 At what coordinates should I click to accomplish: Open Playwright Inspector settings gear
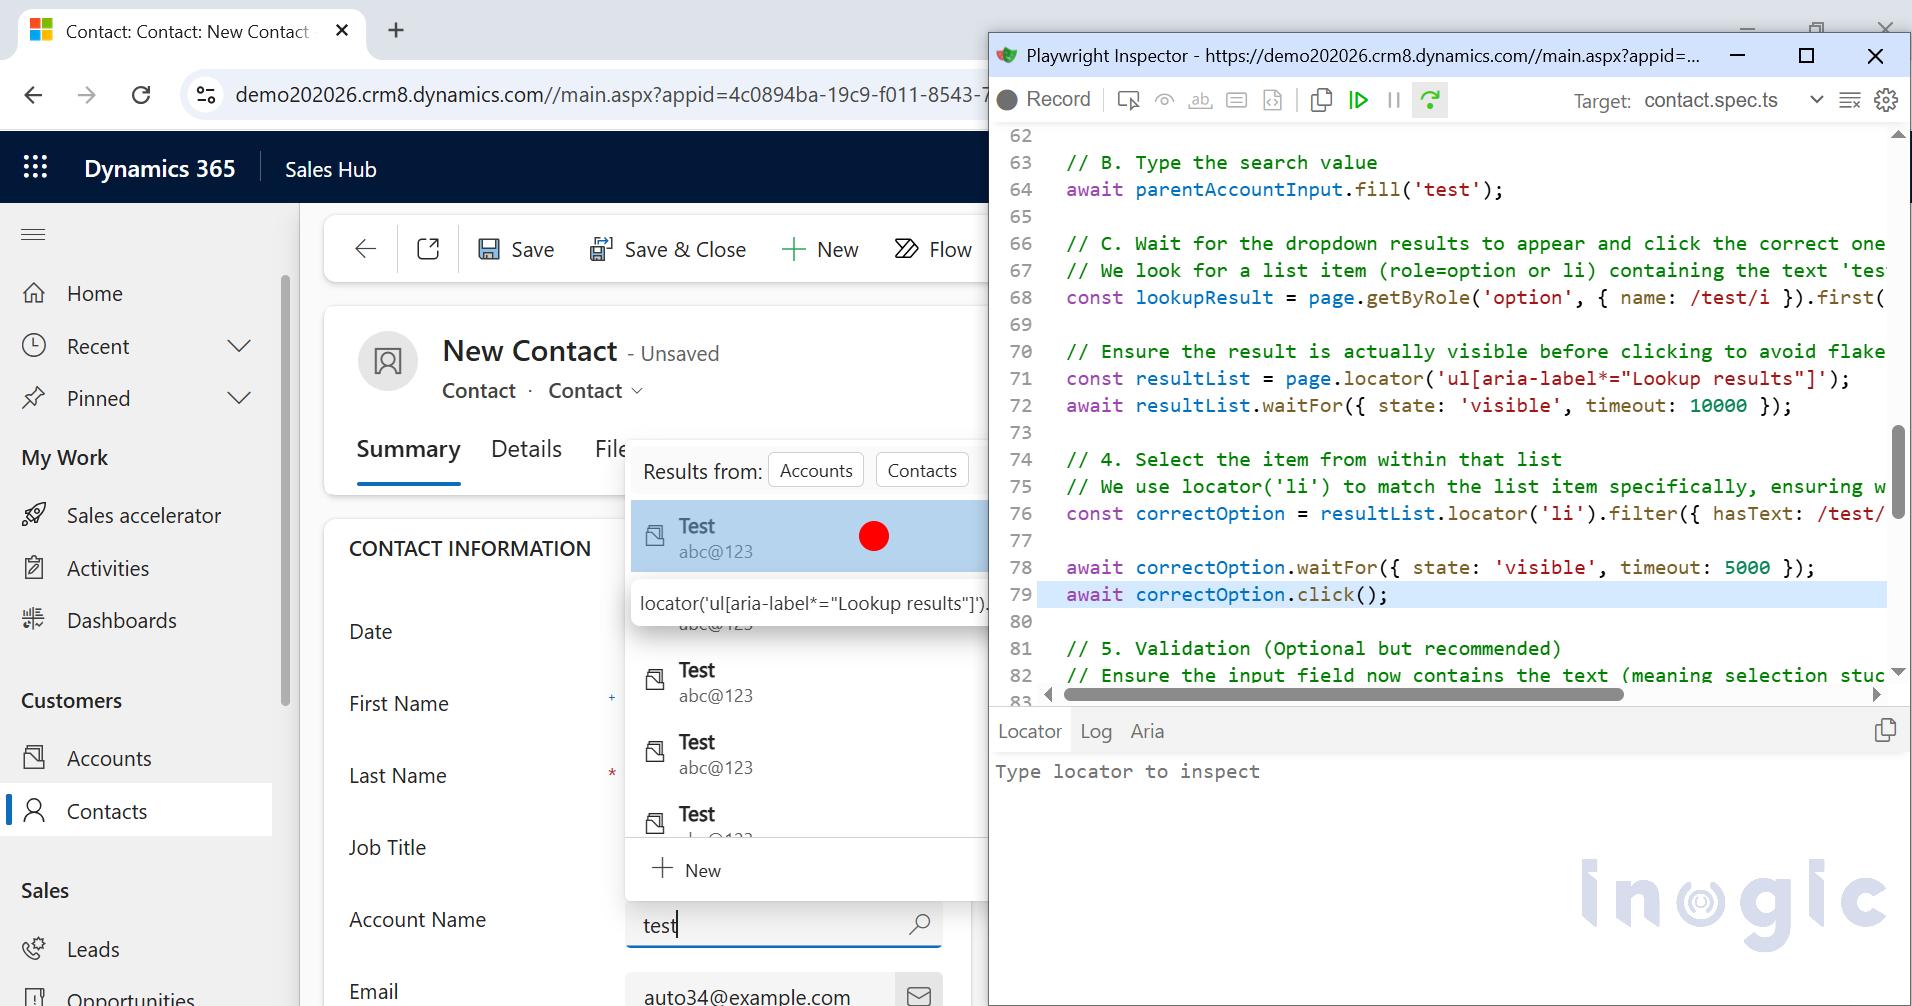1885,99
